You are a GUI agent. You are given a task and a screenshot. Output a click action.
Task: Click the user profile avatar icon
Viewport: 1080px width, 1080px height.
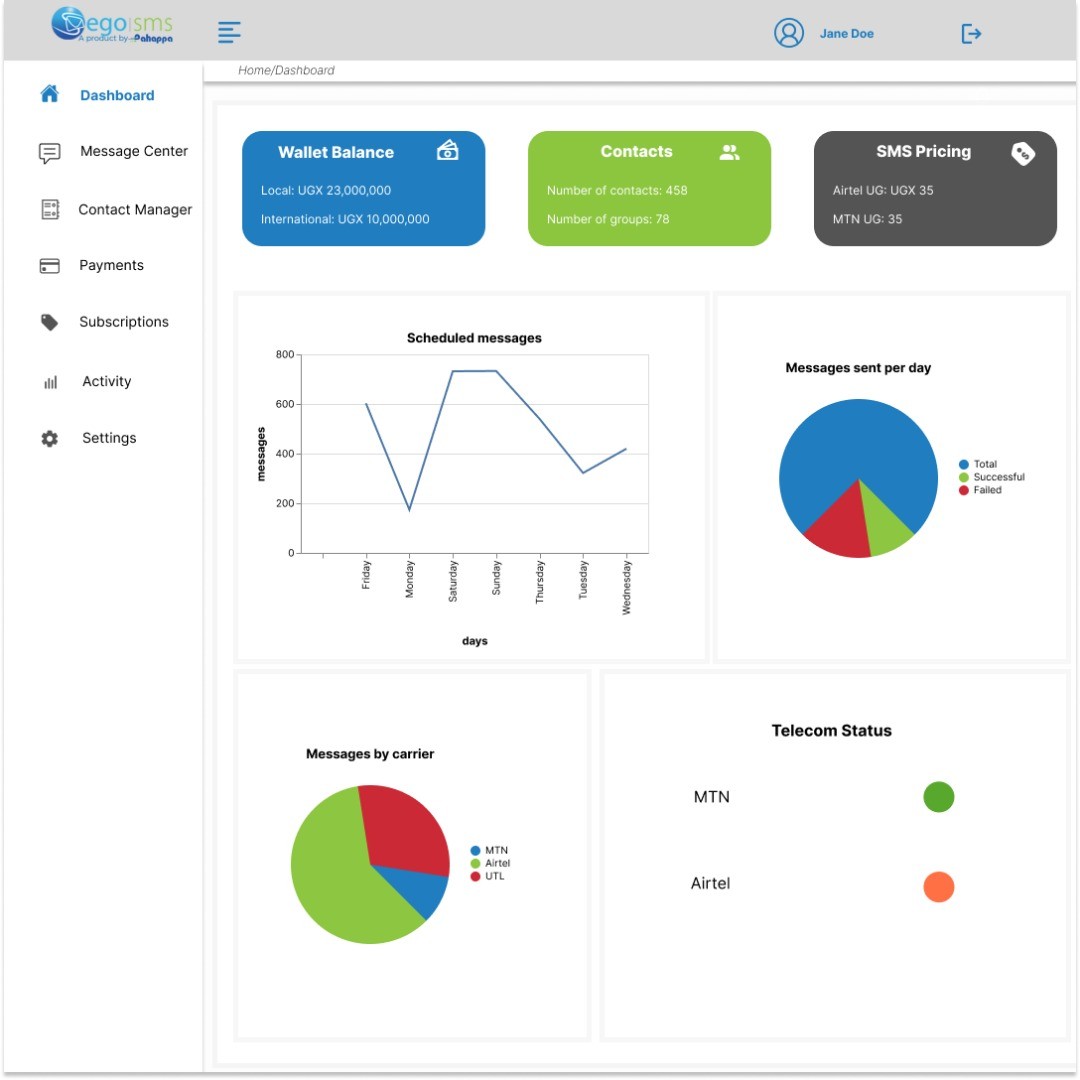[x=789, y=33]
